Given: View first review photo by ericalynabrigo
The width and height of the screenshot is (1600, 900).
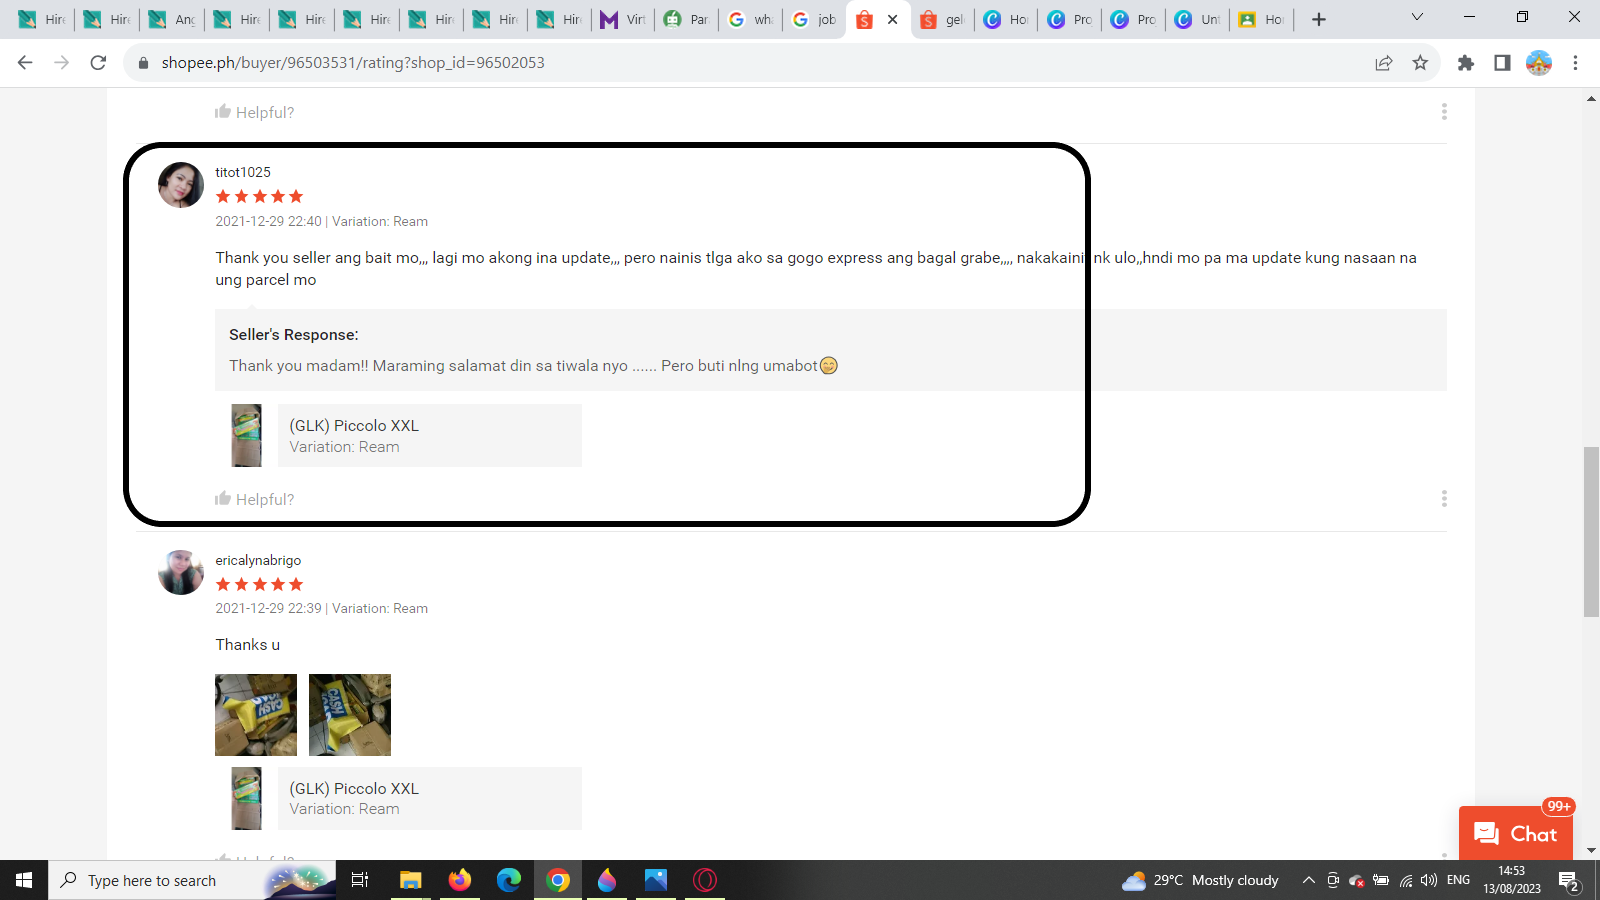Looking at the screenshot, I should (x=256, y=715).
